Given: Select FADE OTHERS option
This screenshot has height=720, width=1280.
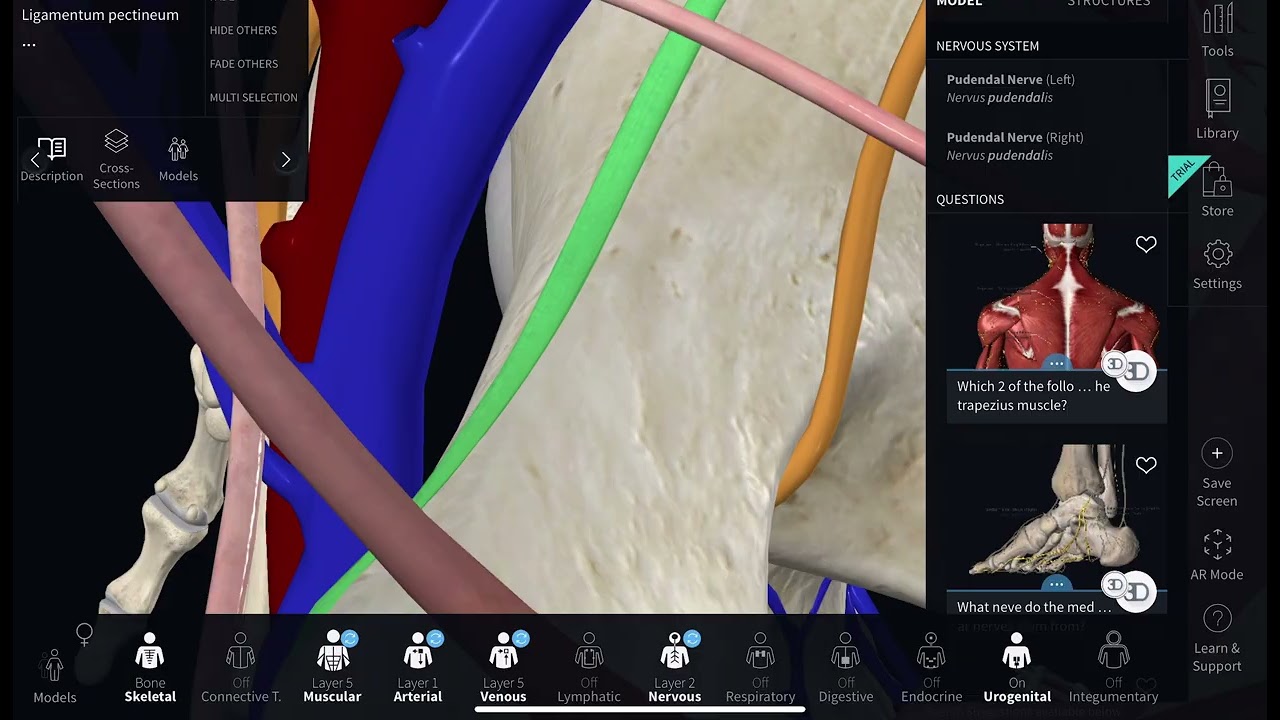Looking at the screenshot, I should pos(244,64).
